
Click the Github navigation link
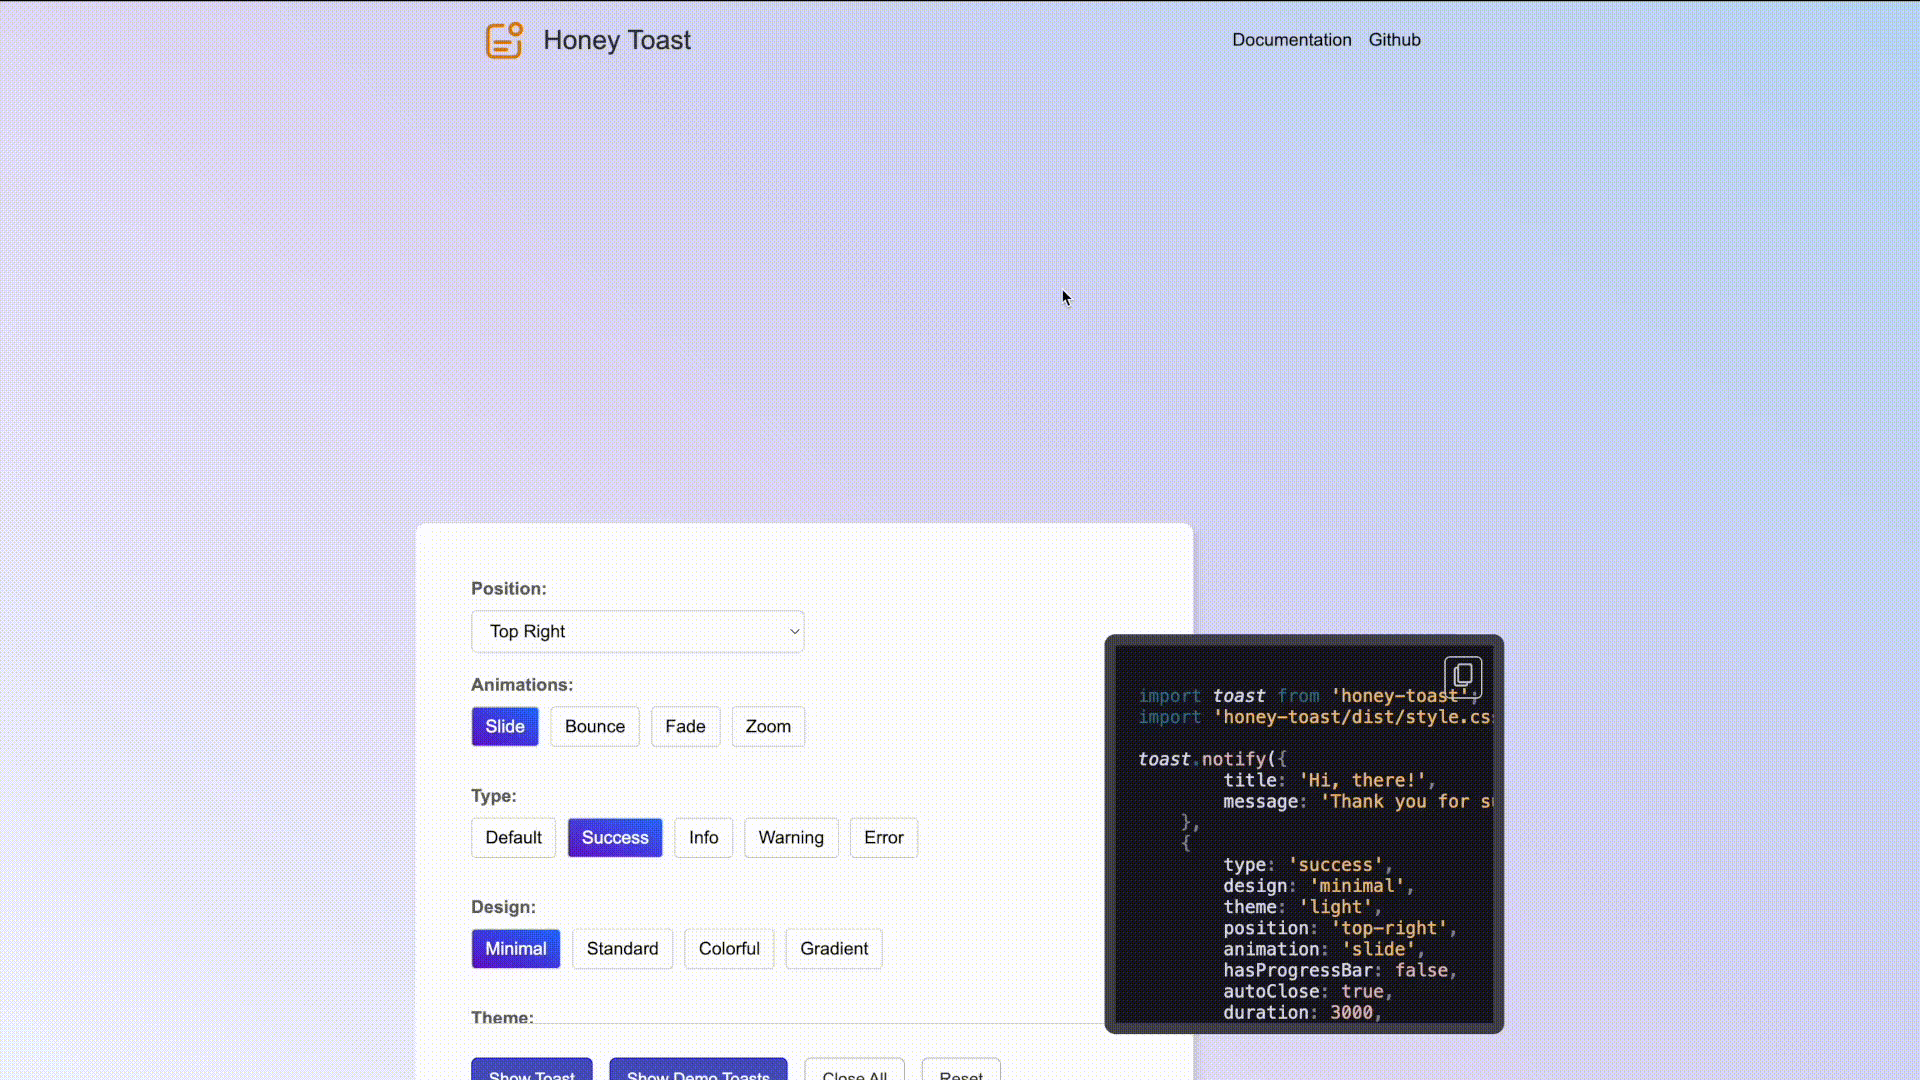[x=1395, y=40]
